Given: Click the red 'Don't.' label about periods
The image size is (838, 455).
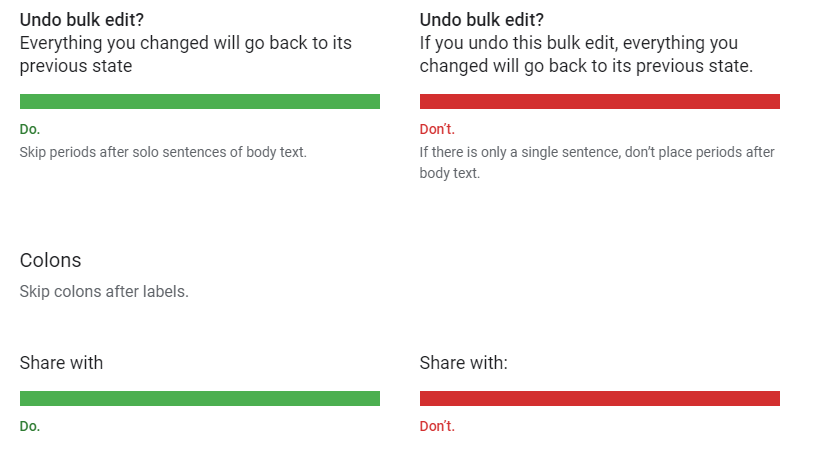Looking at the screenshot, I should (437, 129).
